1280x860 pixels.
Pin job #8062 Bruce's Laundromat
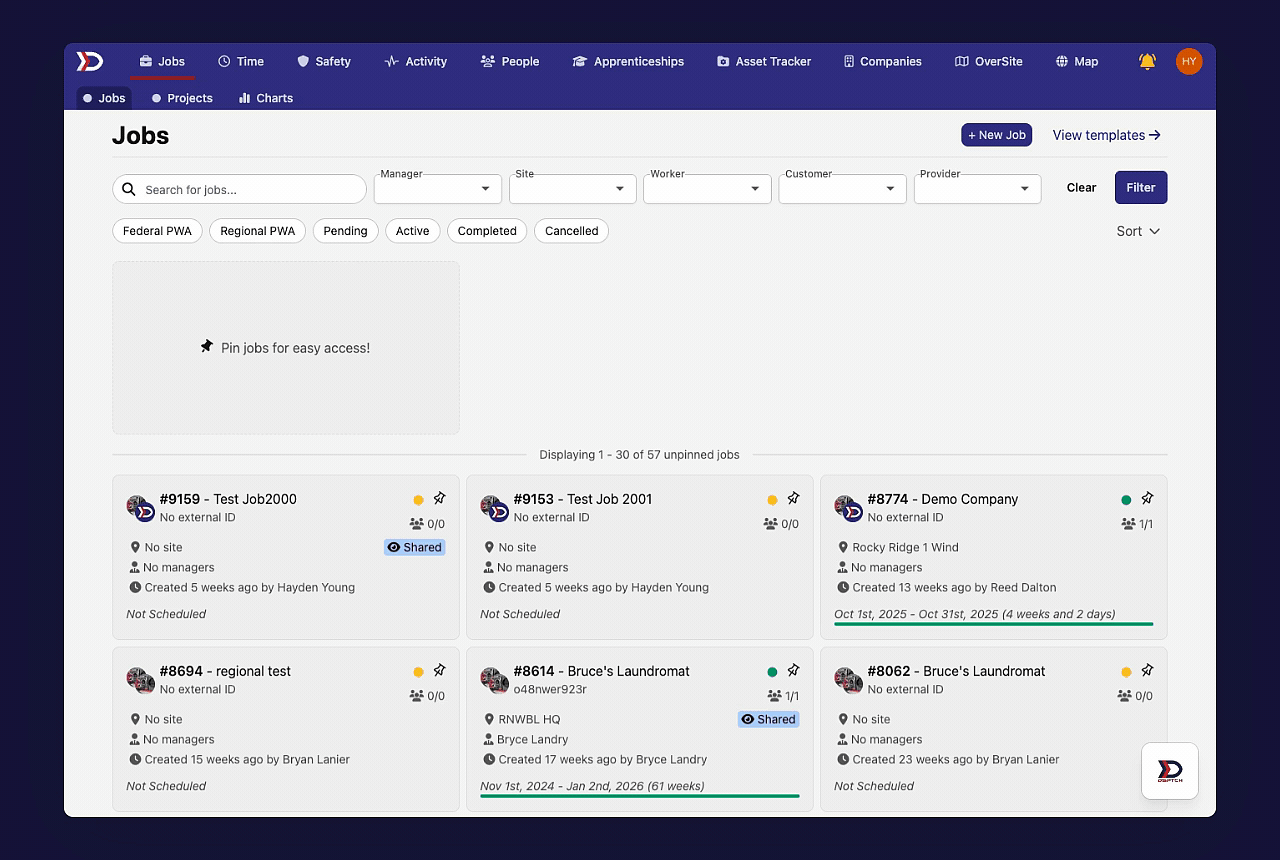point(1147,670)
